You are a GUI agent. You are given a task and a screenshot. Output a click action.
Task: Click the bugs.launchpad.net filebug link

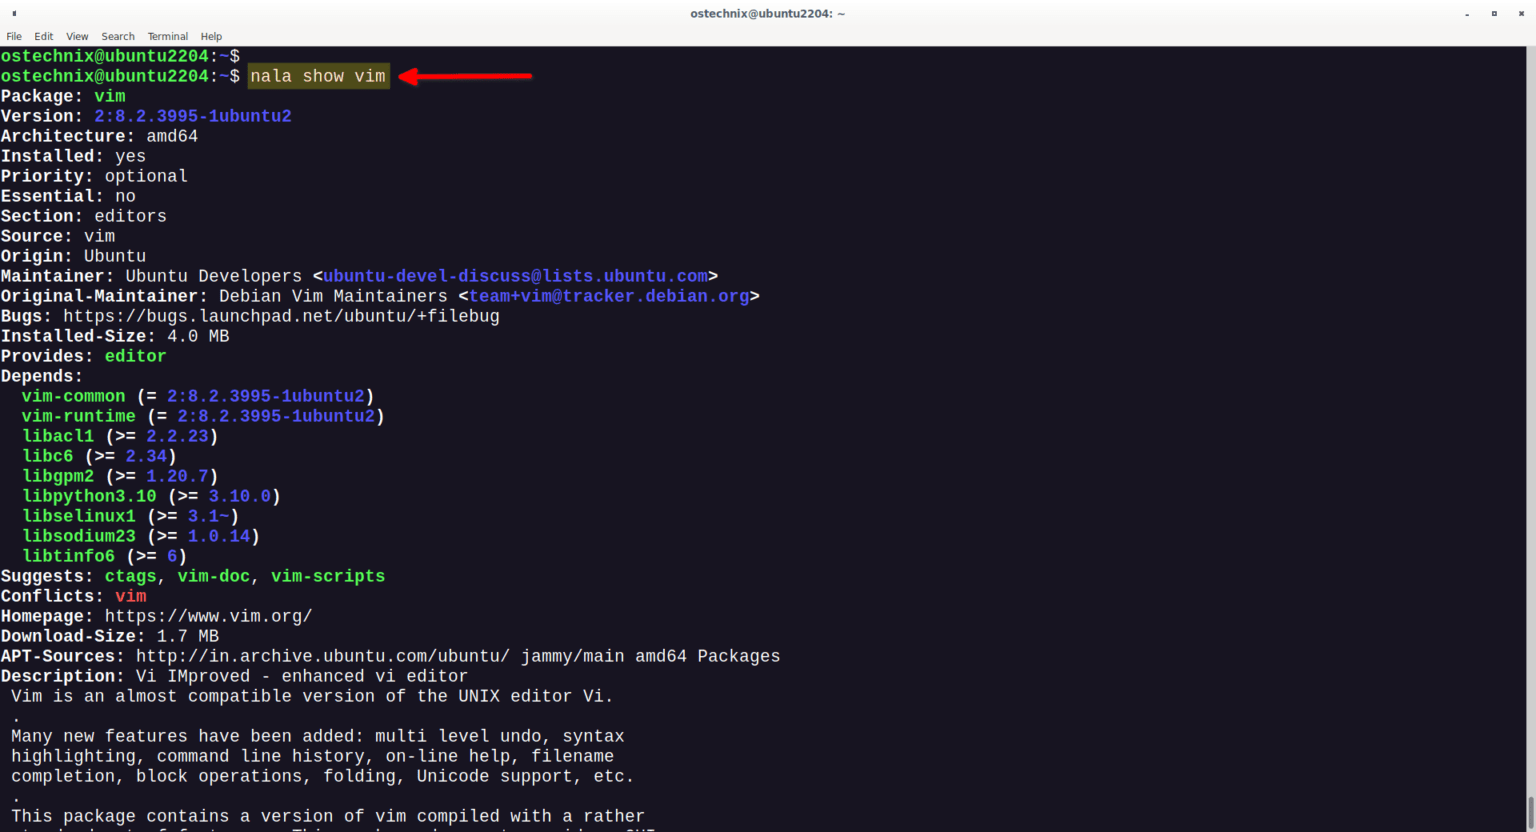281,316
